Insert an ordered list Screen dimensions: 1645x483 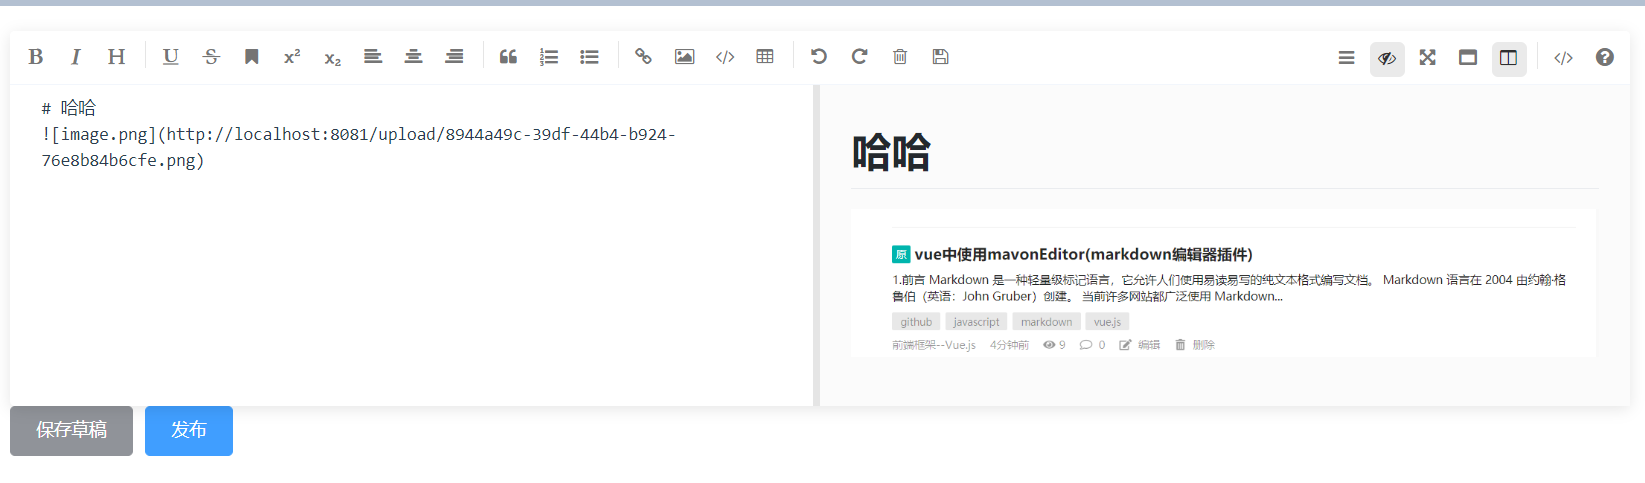point(549,57)
